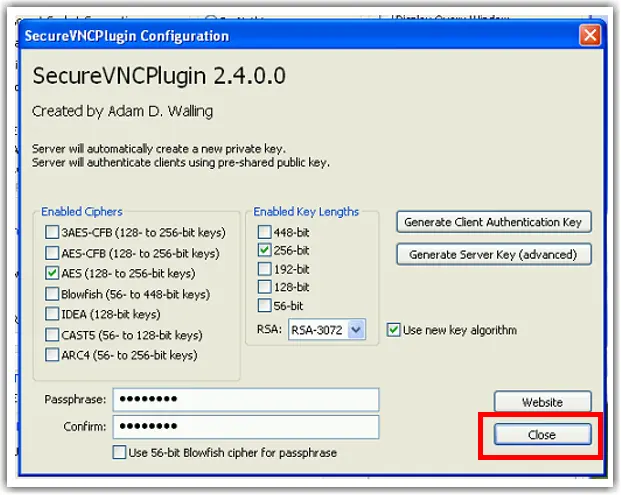Enable 56-bit Blowfish cipher for passphrase

tap(119, 452)
